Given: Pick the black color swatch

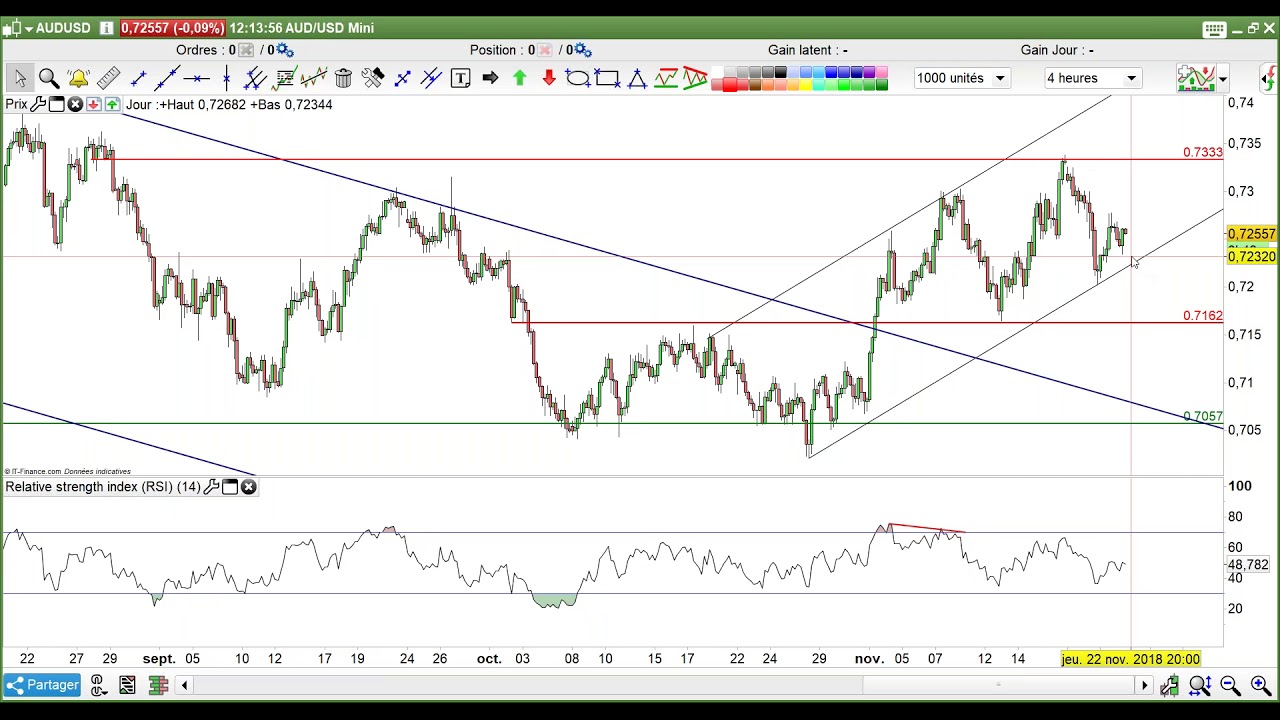Looking at the screenshot, I should coord(780,72).
